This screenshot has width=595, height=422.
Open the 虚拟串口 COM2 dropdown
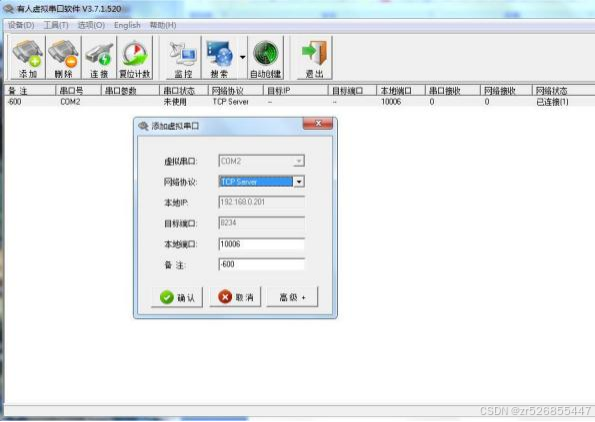[261, 161]
